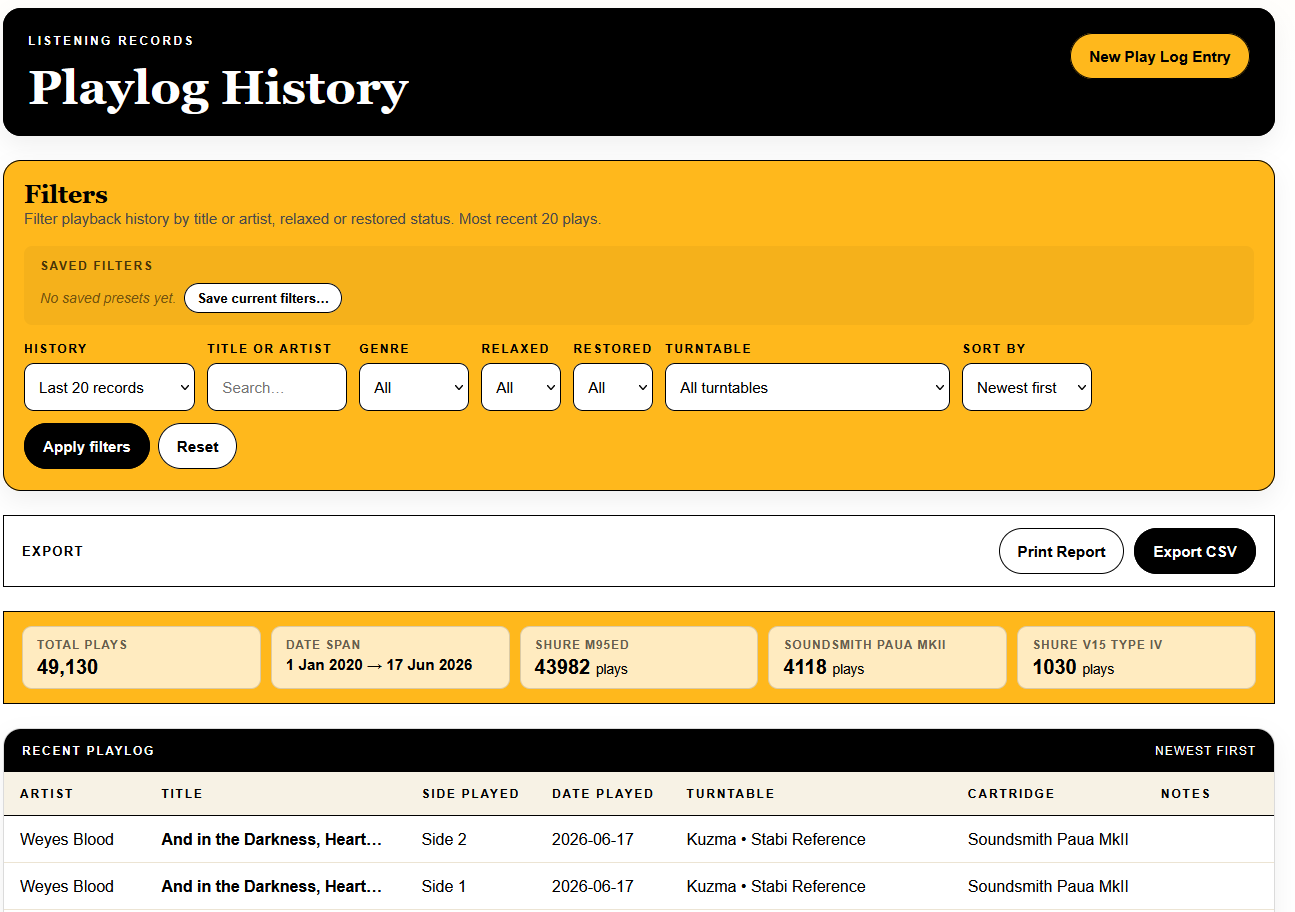Screen dimensions: 1295x912
Task: Open the Sort By dropdown
Action: [1027, 387]
